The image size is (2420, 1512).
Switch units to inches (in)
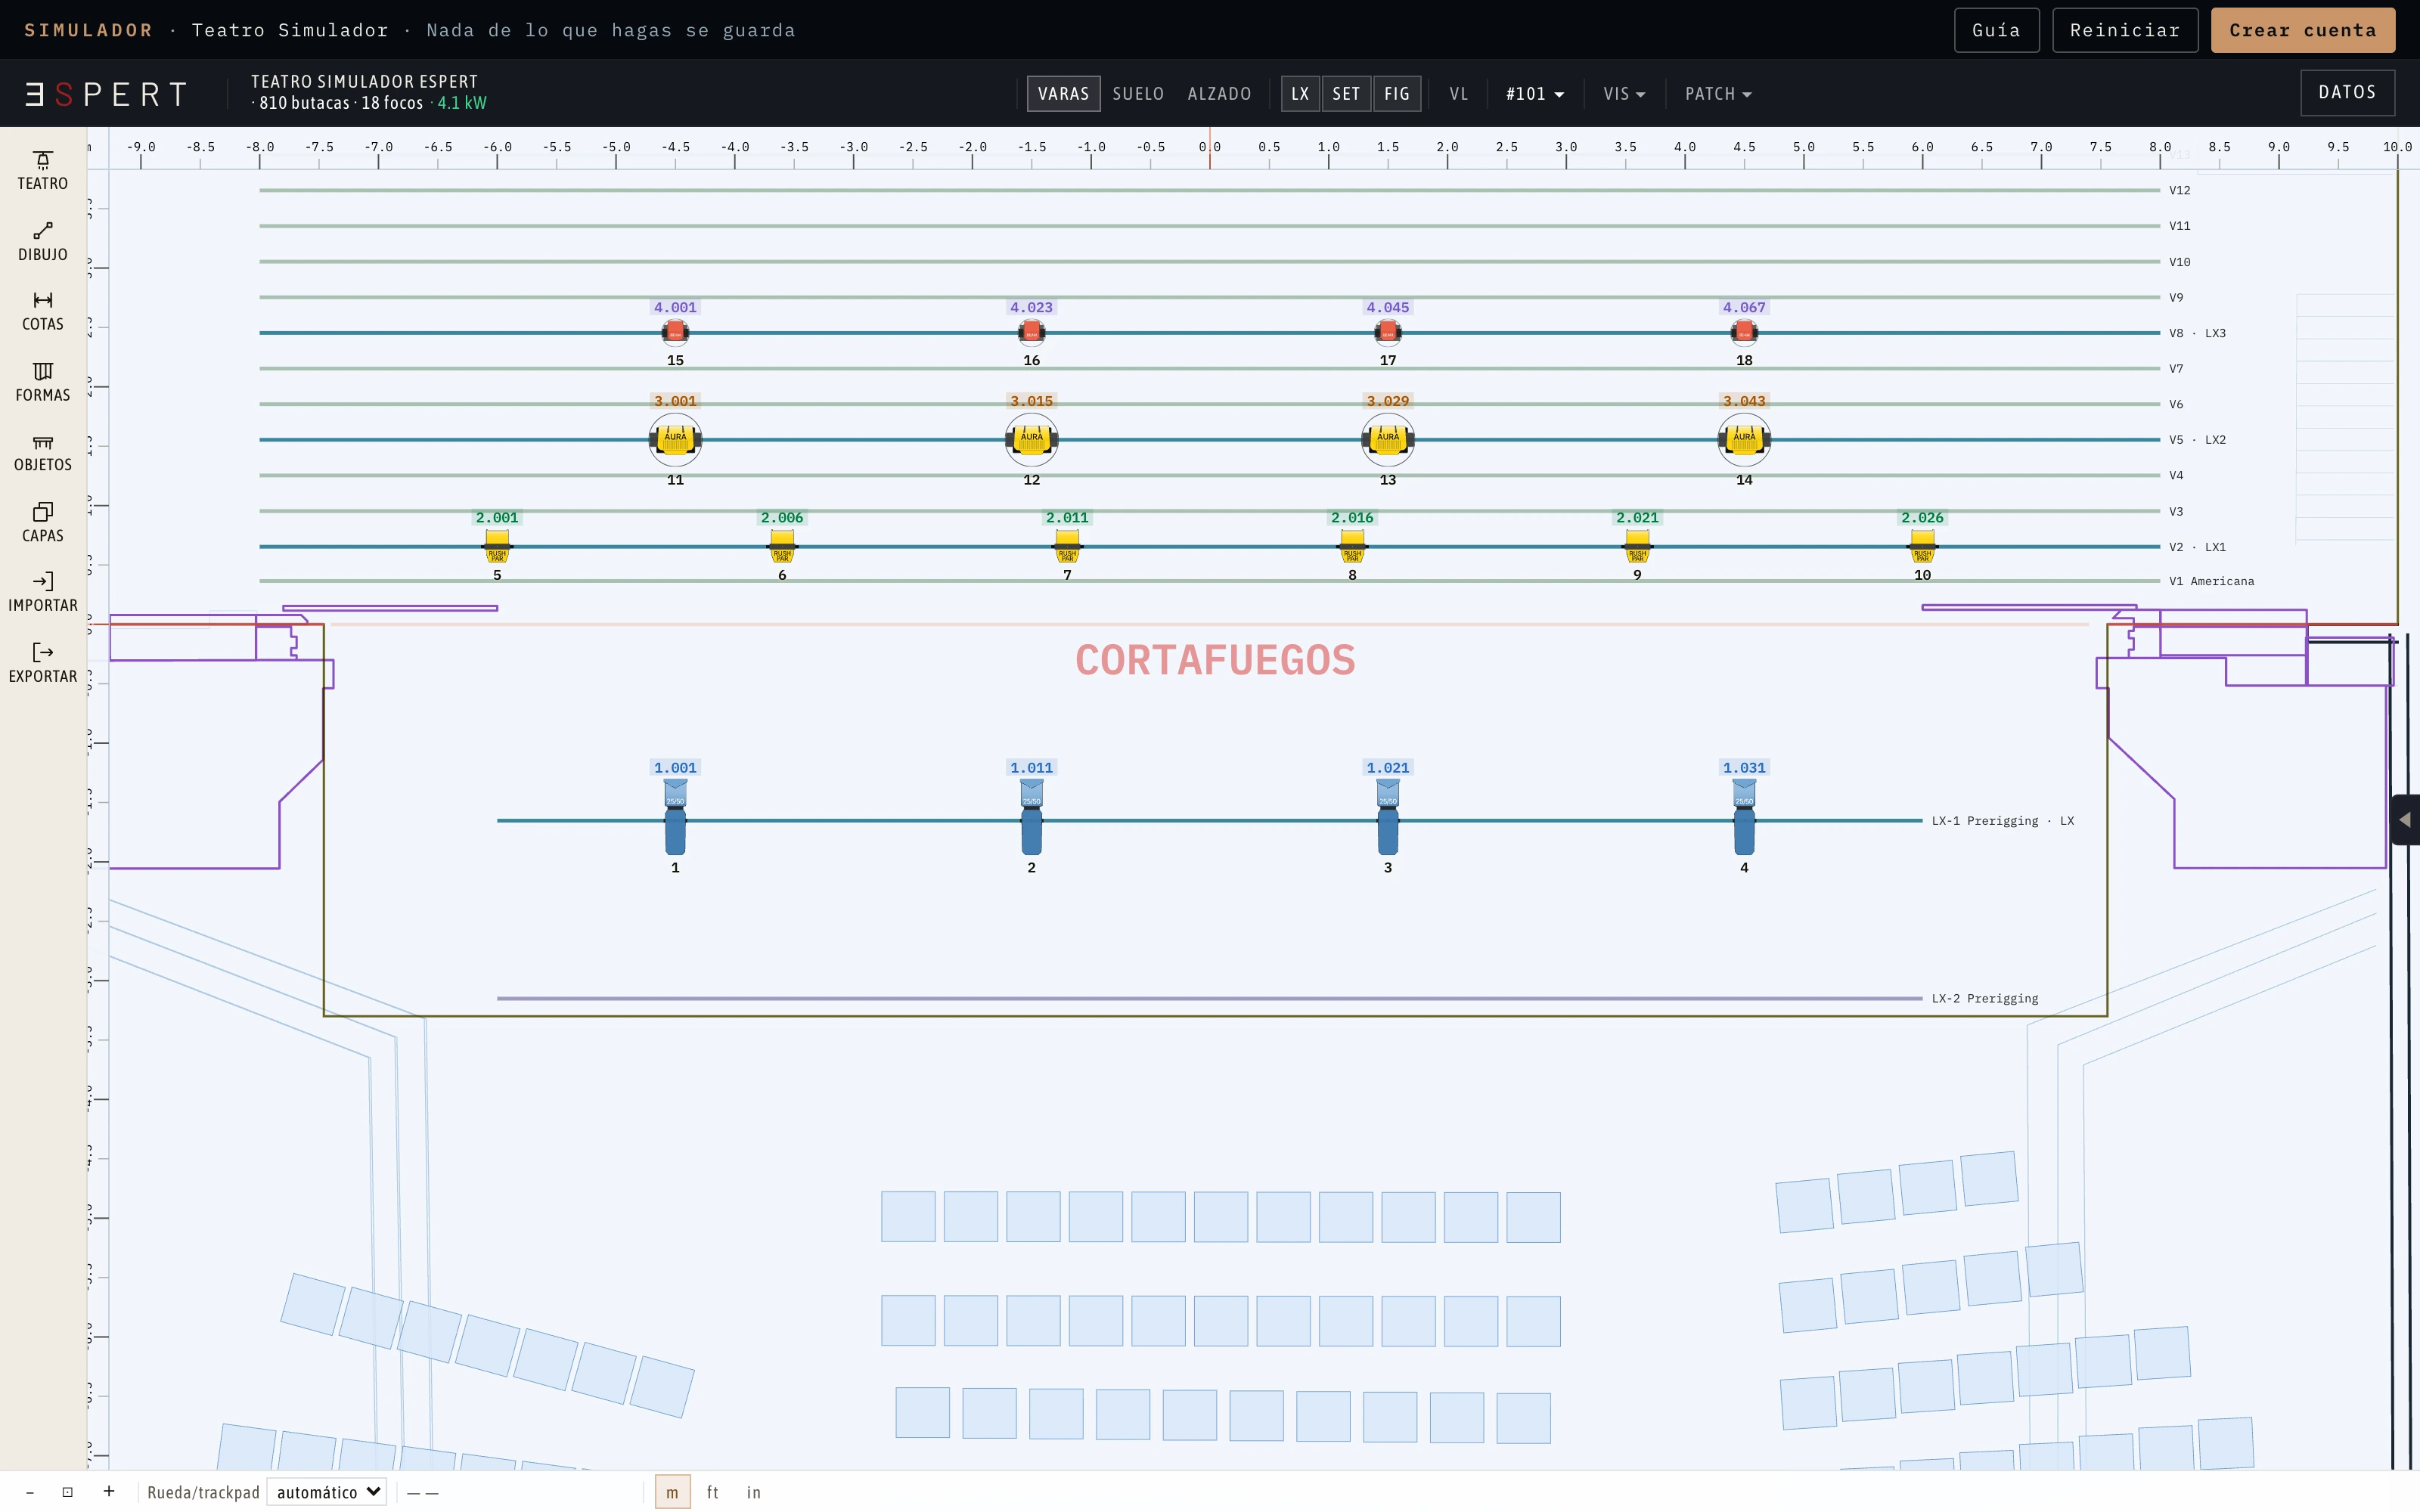tap(754, 1492)
